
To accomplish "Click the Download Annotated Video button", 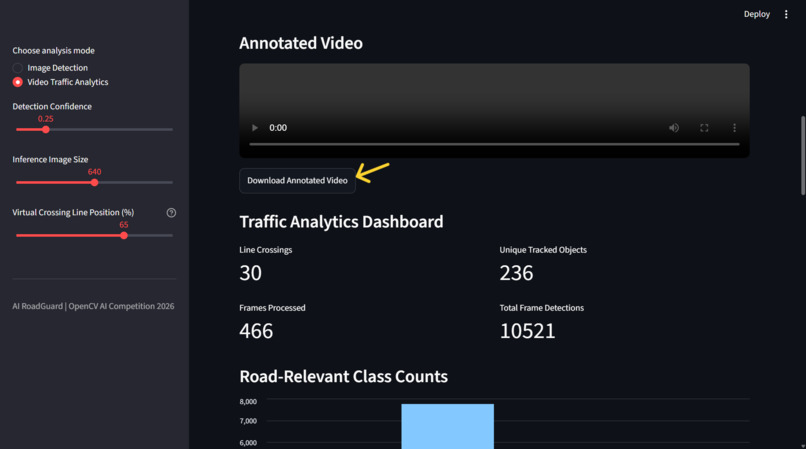I will [x=297, y=181].
